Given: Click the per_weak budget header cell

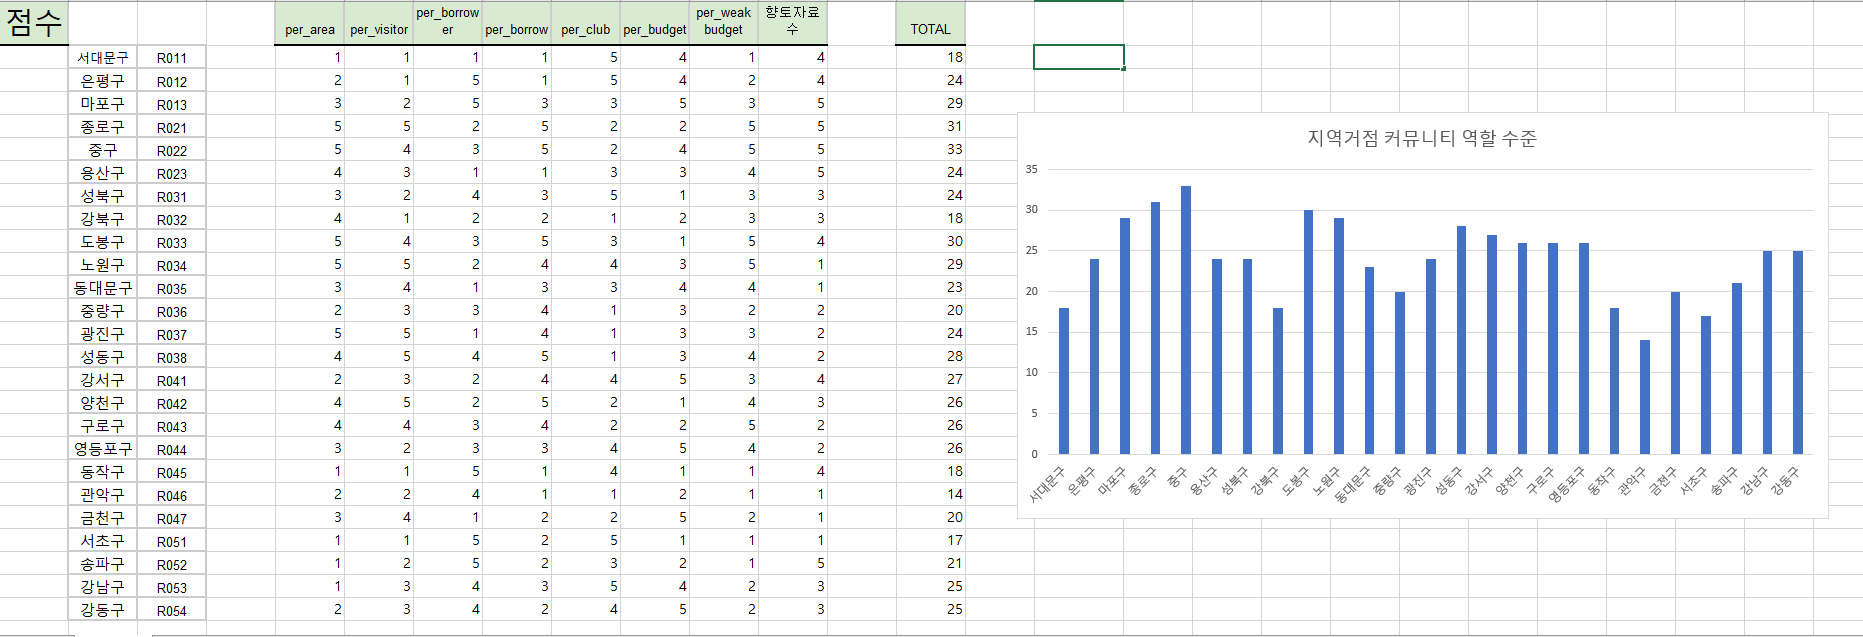Looking at the screenshot, I should (723, 21).
